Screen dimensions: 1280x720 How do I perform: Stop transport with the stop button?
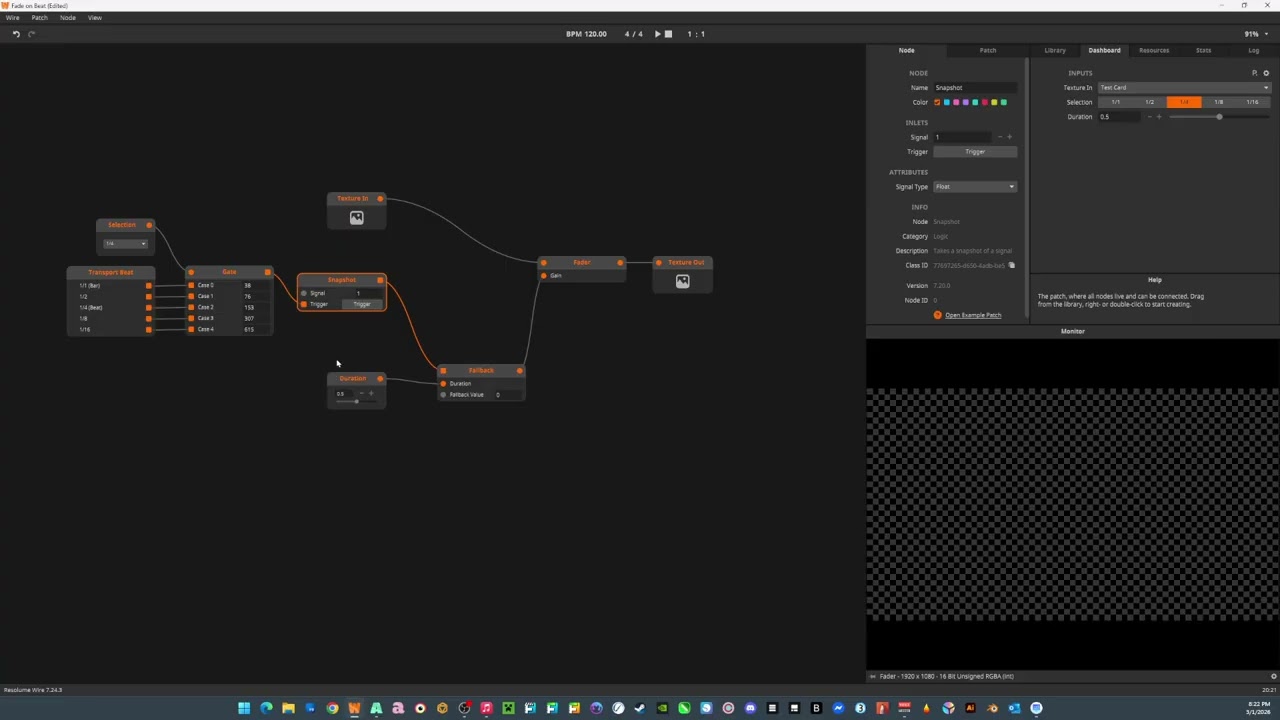668,34
